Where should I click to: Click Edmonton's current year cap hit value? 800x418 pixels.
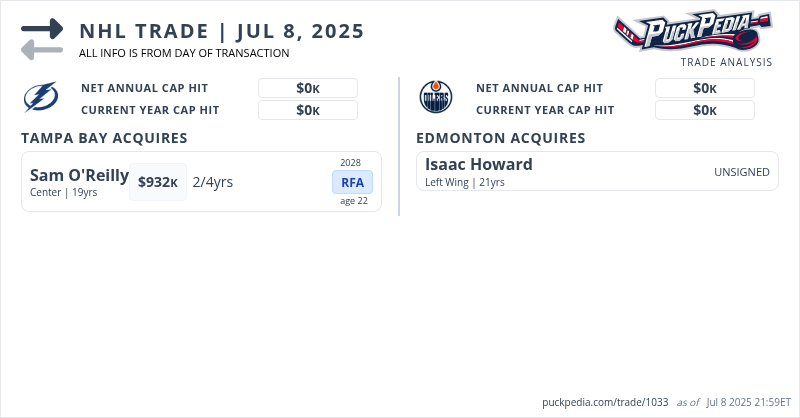pyautogui.click(x=705, y=110)
